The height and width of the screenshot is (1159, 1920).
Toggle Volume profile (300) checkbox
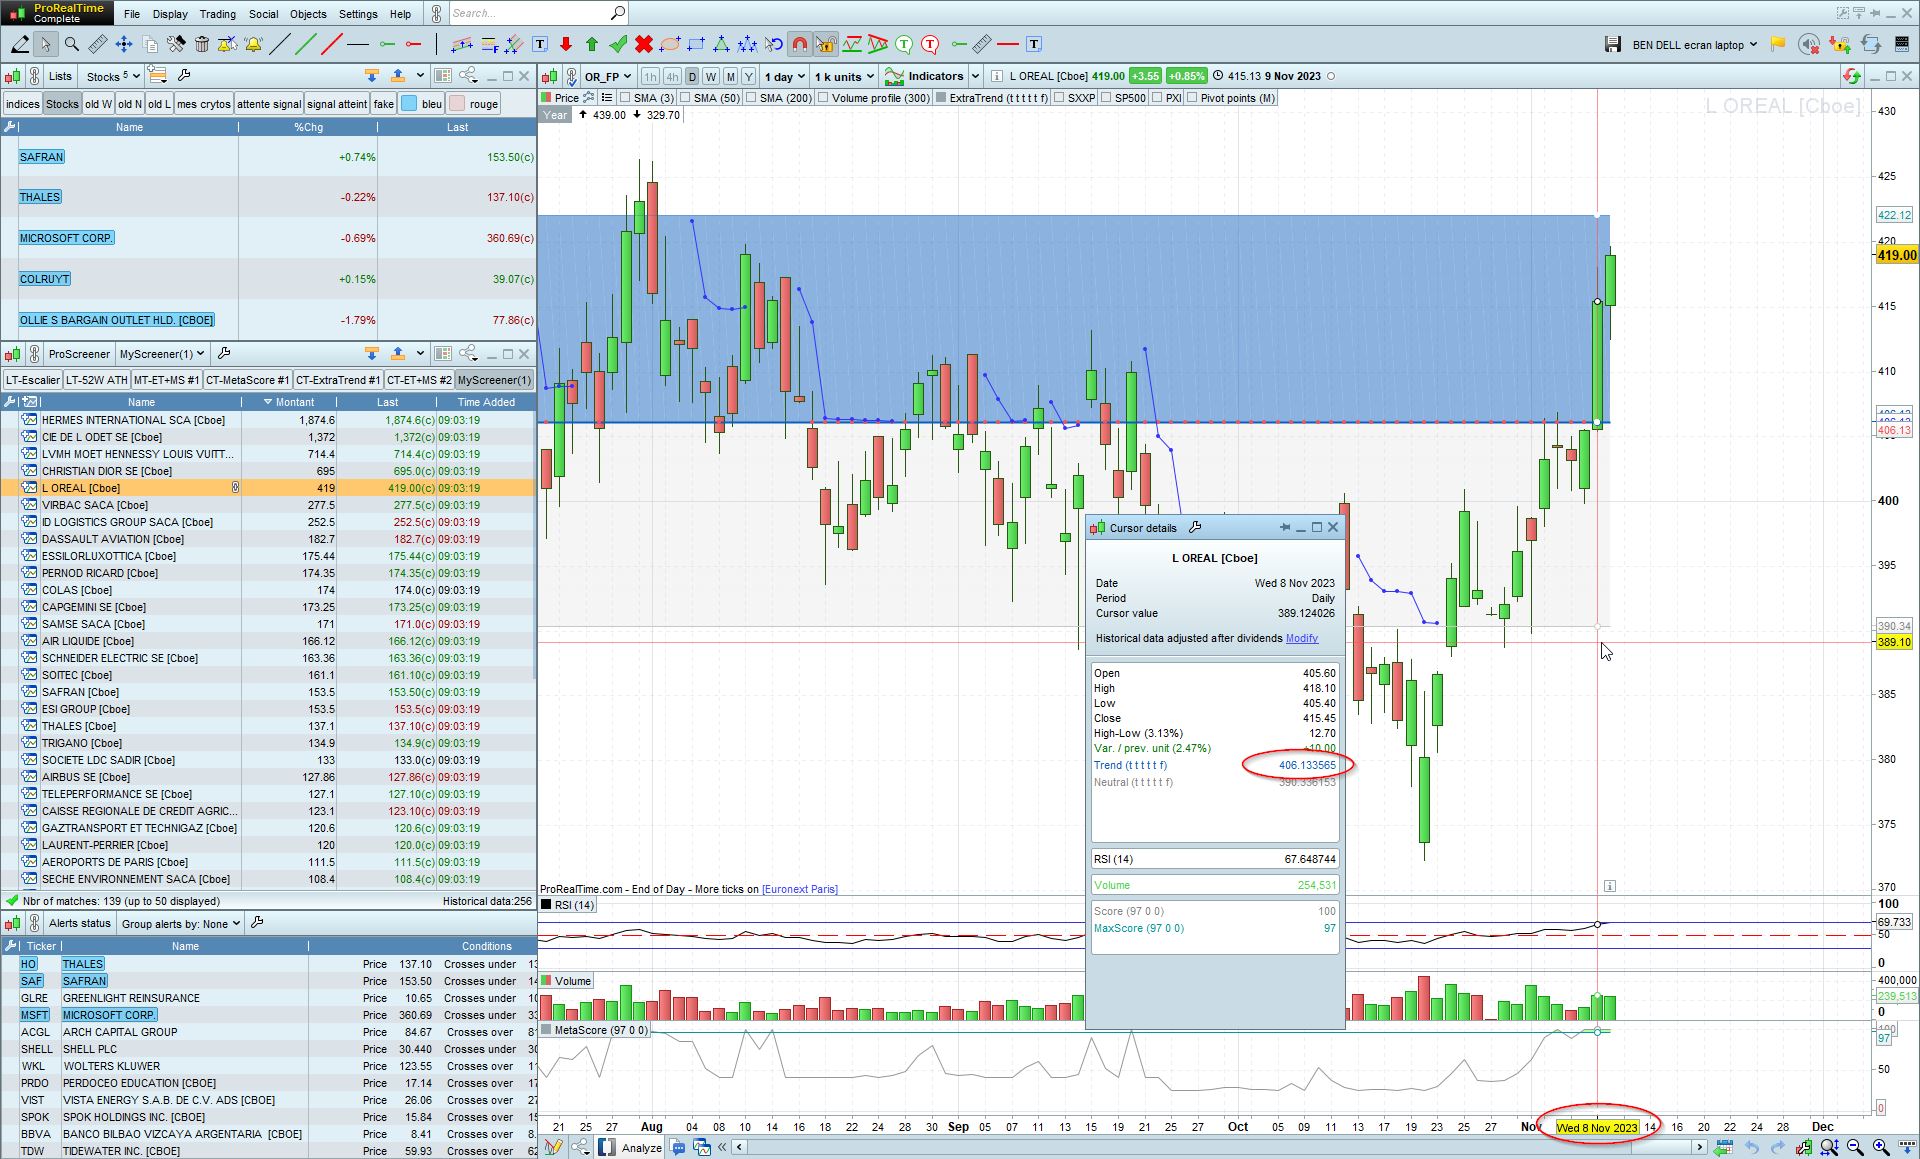point(823,98)
